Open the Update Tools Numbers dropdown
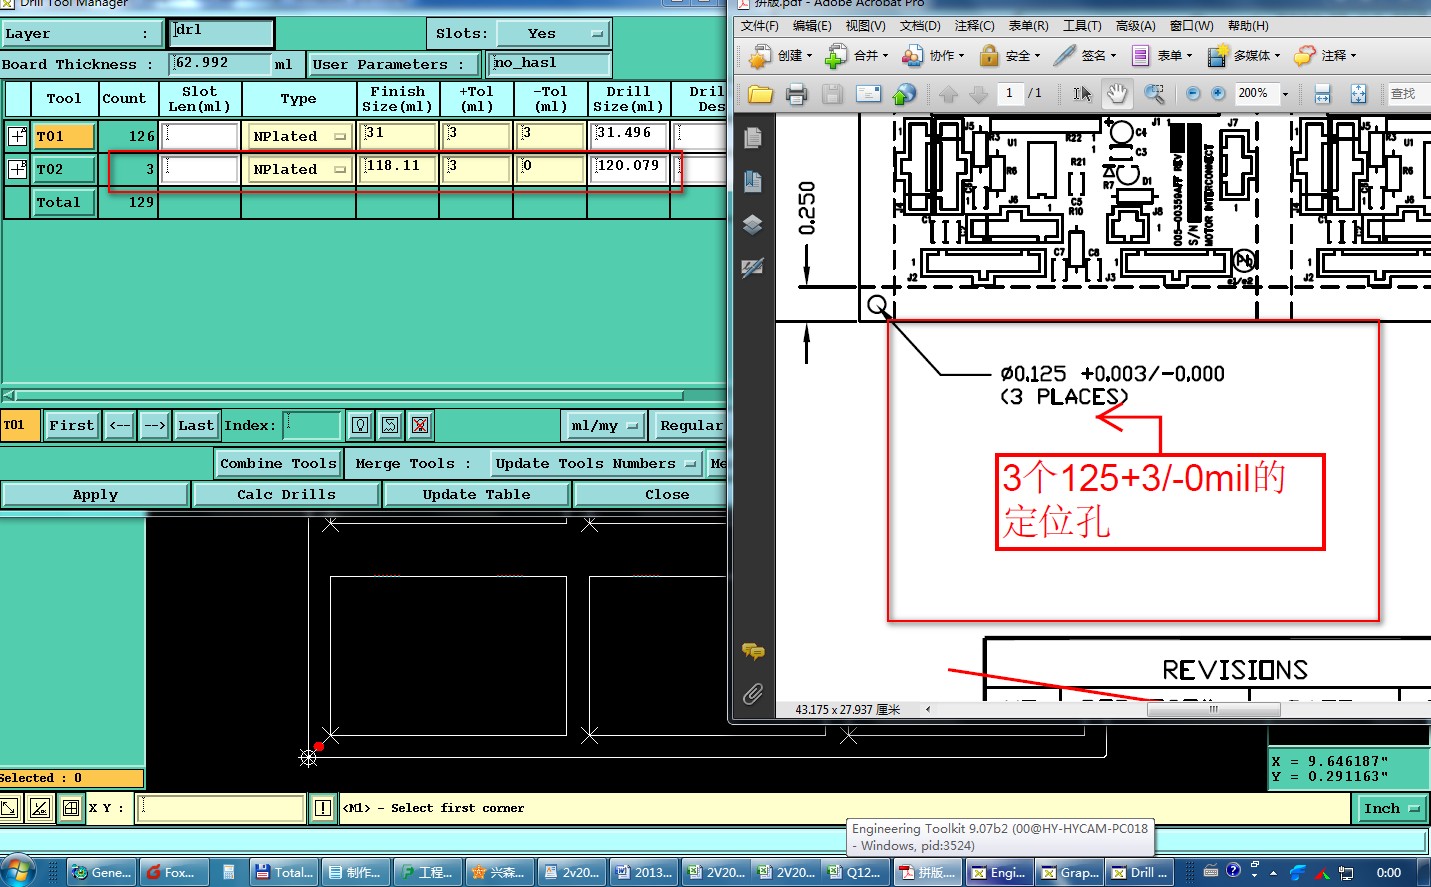The width and height of the screenshot is (1431, 887). coord(595,463)
